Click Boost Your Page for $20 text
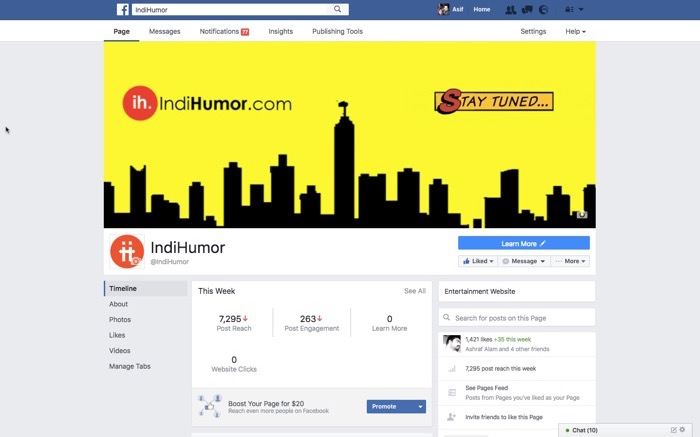The height and width of the screenshot is (437, 700). point(266,403)
